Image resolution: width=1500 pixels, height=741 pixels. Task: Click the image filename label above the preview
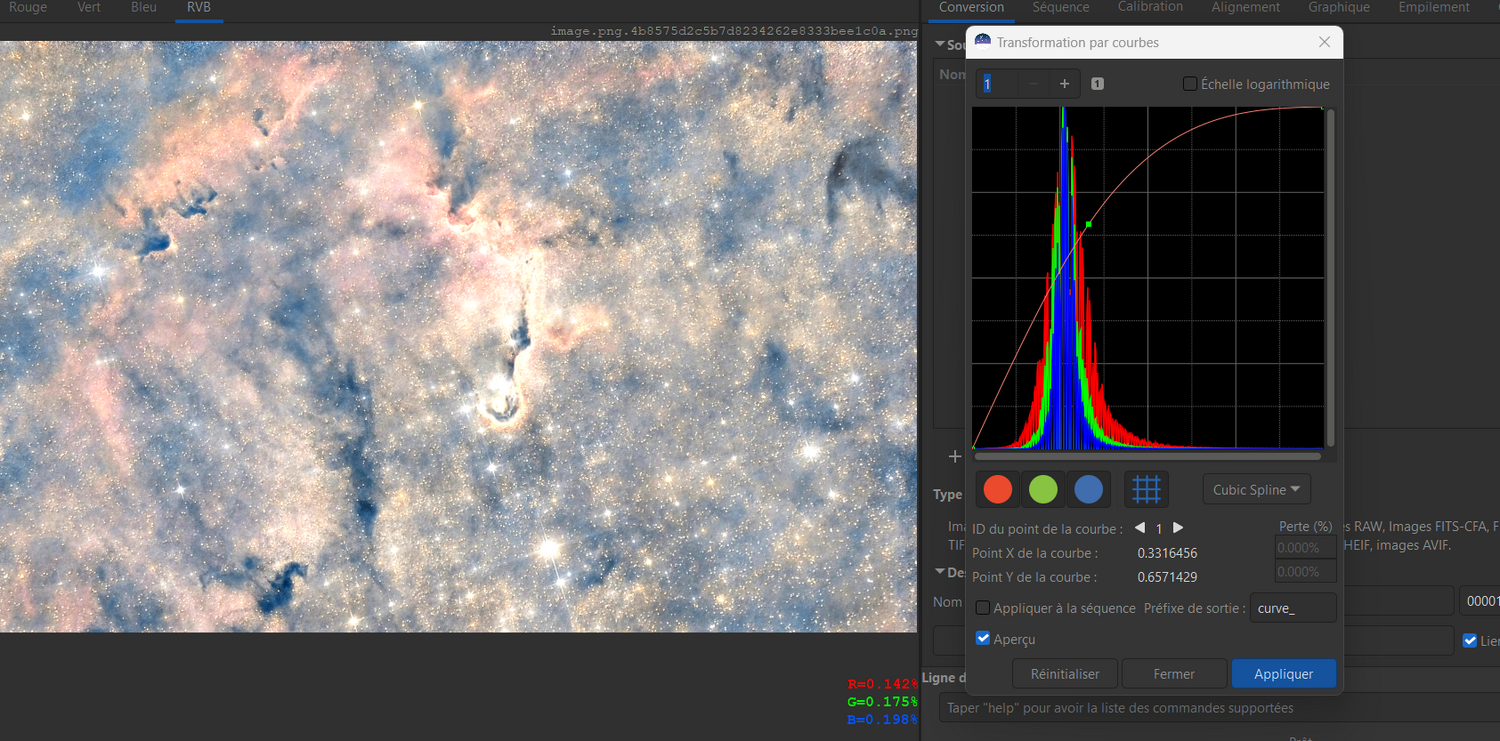734,31
